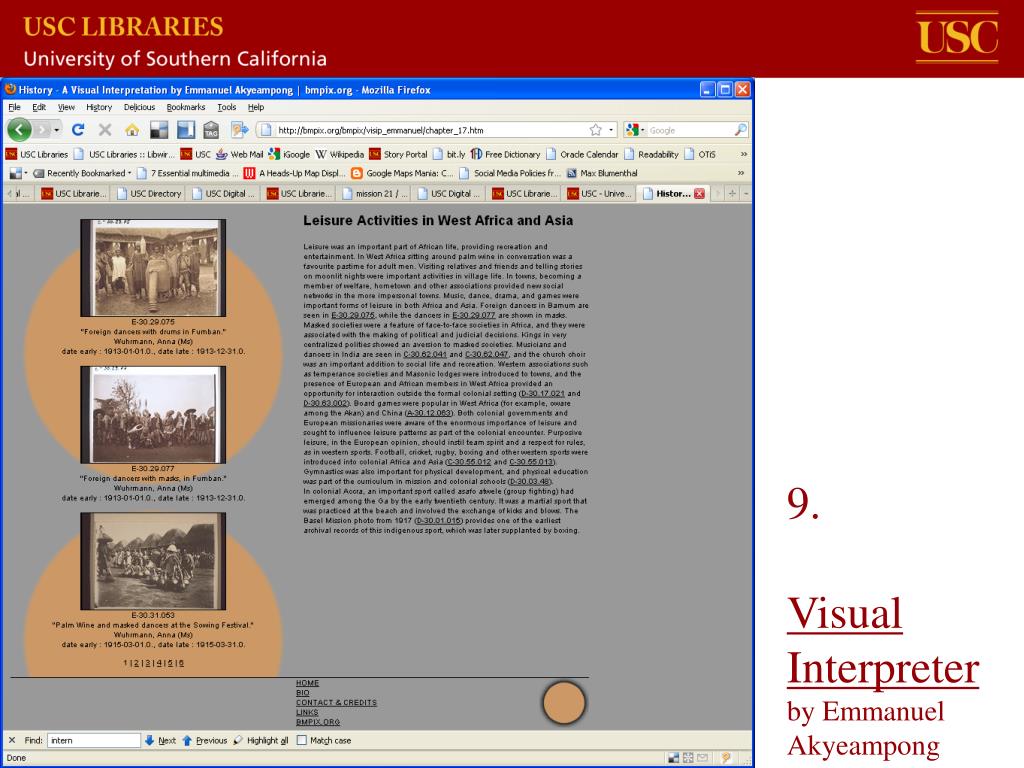The height and width of the screenshot is (768, 1024).
Task: Click the Delicious checkered toolbar icon
Action: 159,130
